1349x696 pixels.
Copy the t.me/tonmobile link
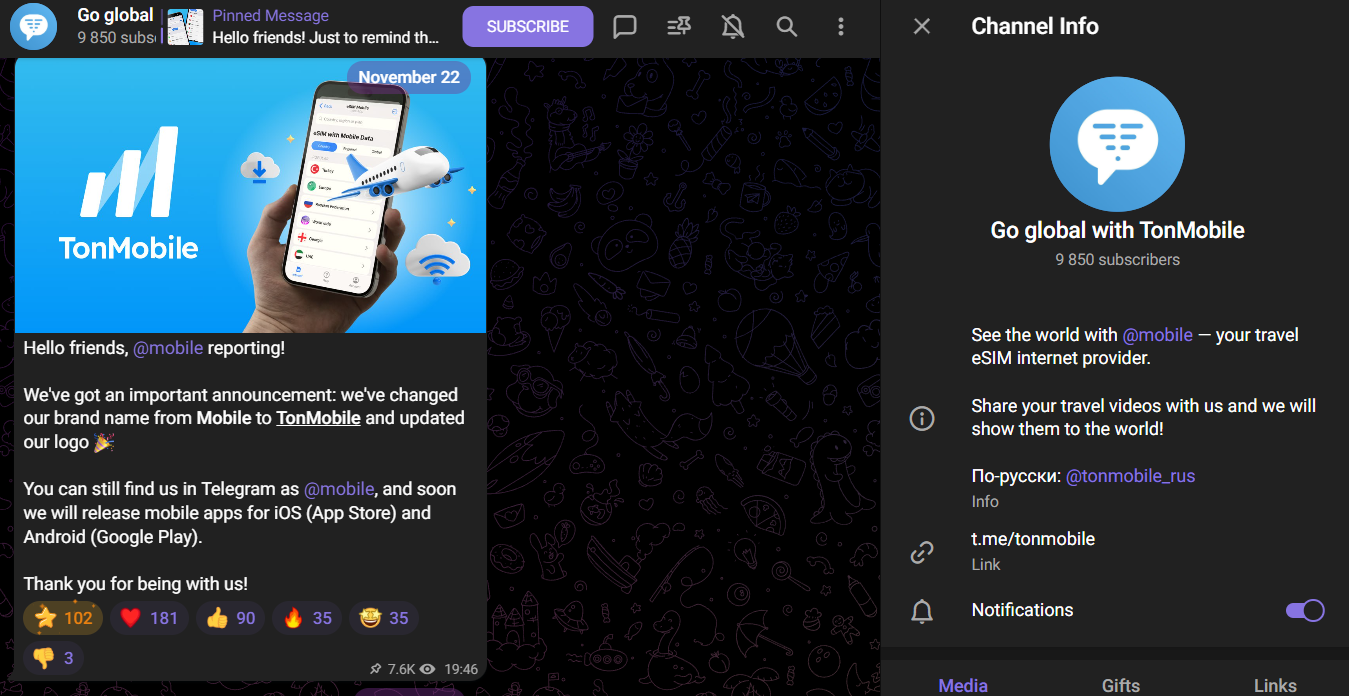click(x=1033, y=539)
